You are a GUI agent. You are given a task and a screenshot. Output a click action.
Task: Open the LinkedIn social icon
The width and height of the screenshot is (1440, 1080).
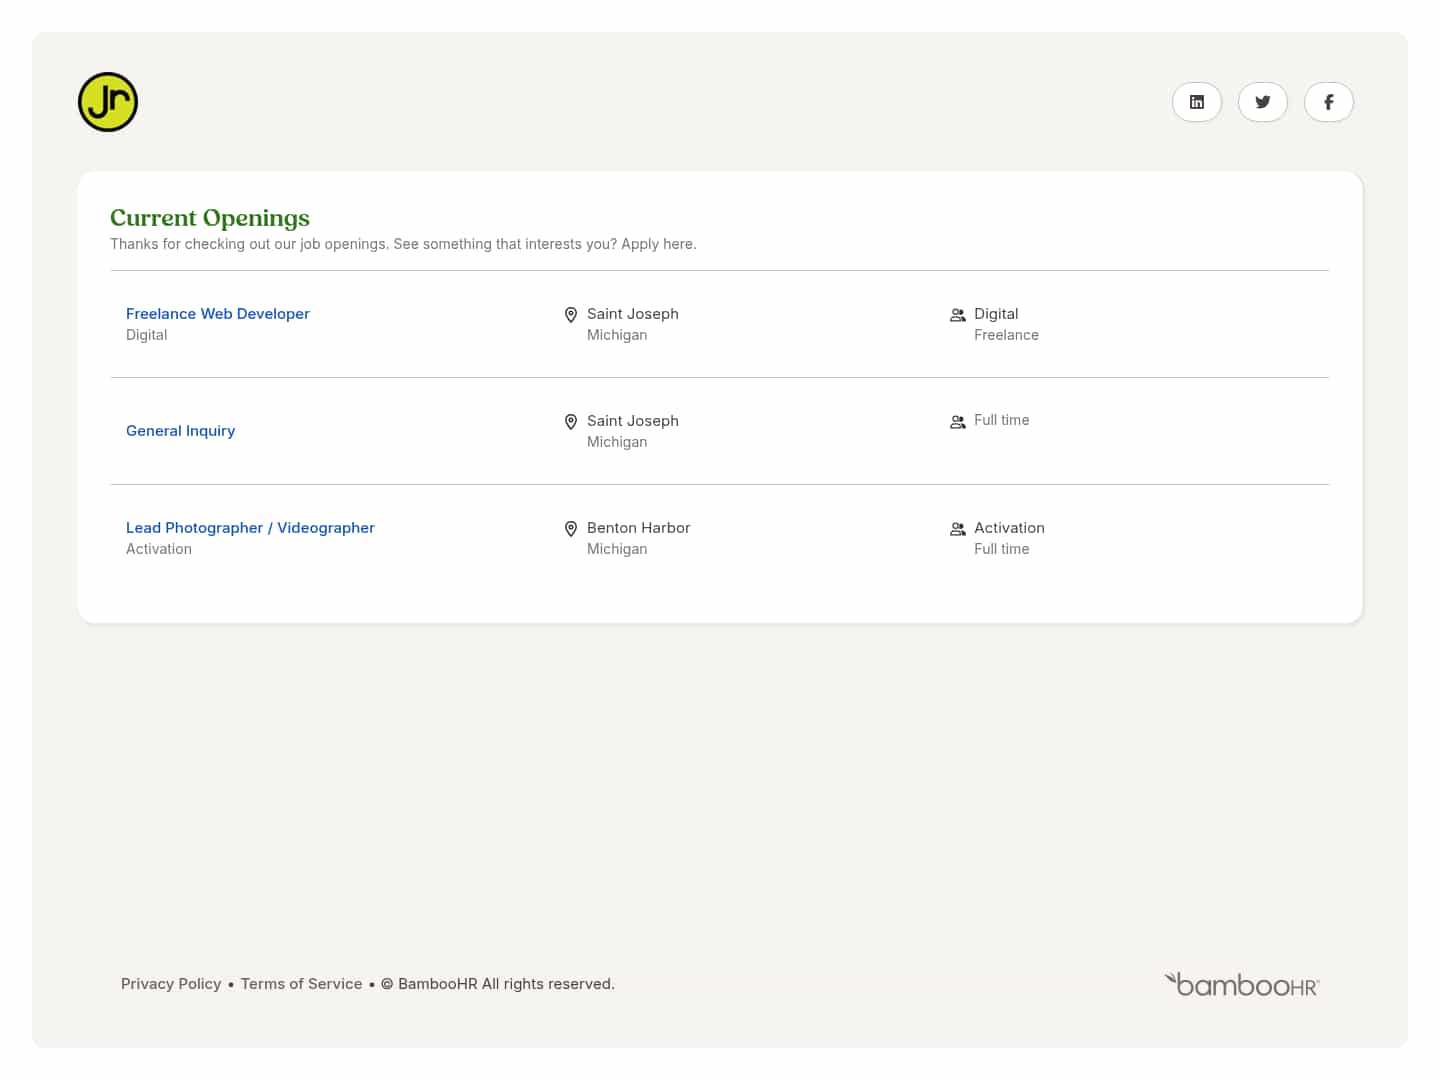[1196, 101]
